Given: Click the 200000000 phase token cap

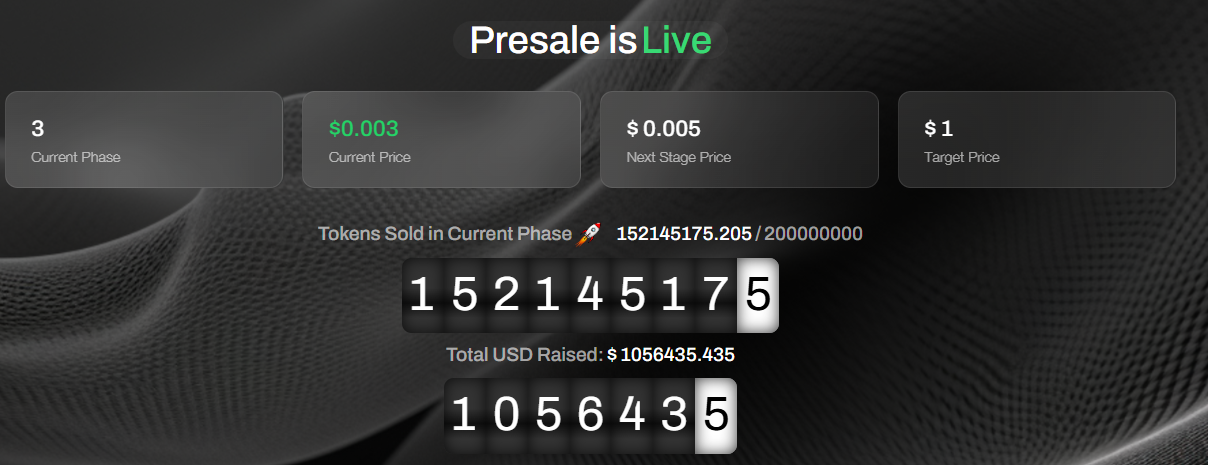Looking at the screenshot, I should 813,234.
